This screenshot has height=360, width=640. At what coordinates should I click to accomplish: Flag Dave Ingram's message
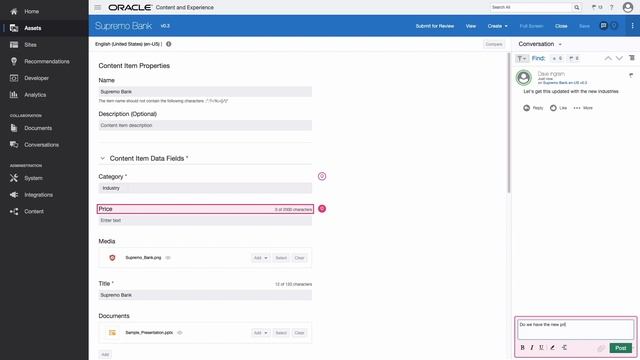631,75
